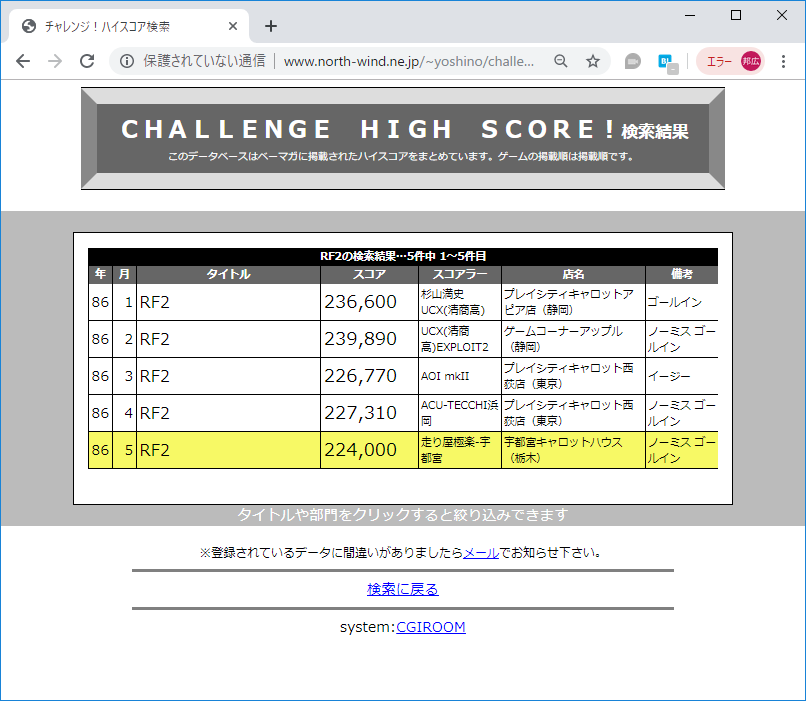Visit the CGIROOM system link
The width and height of the screenshot is (806, 701).
coord(430,626)
